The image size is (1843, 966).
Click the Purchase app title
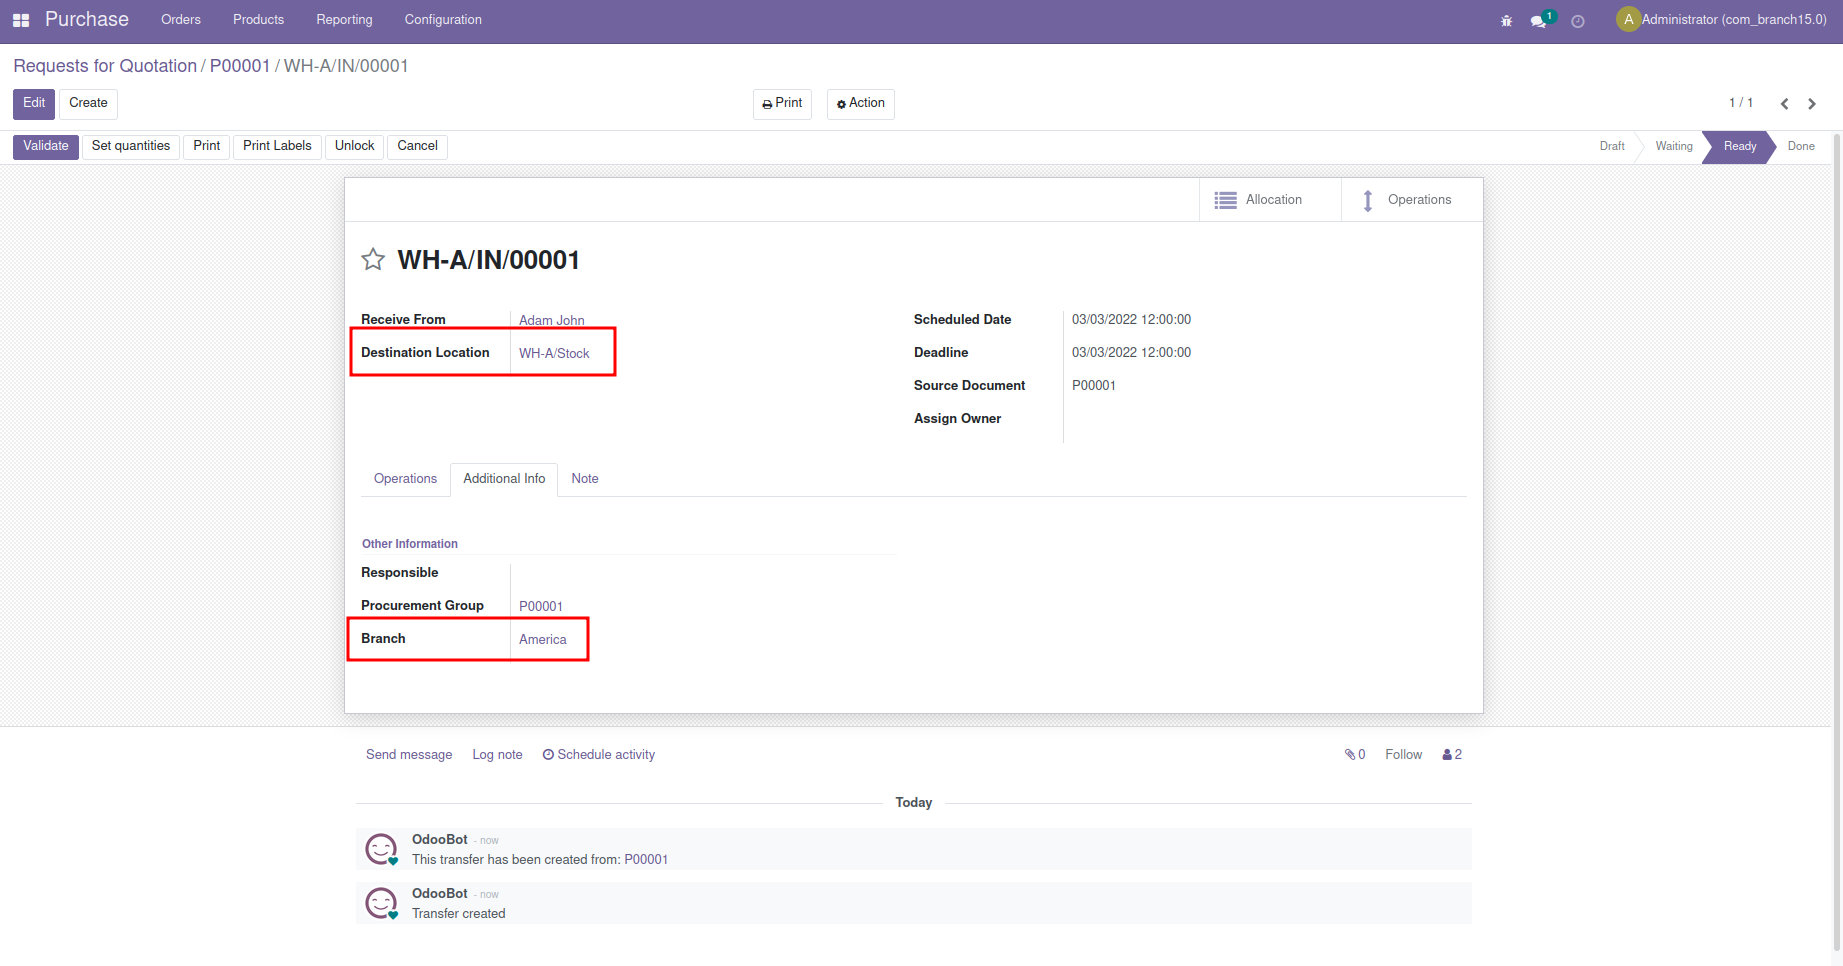[x=87, y=20]
